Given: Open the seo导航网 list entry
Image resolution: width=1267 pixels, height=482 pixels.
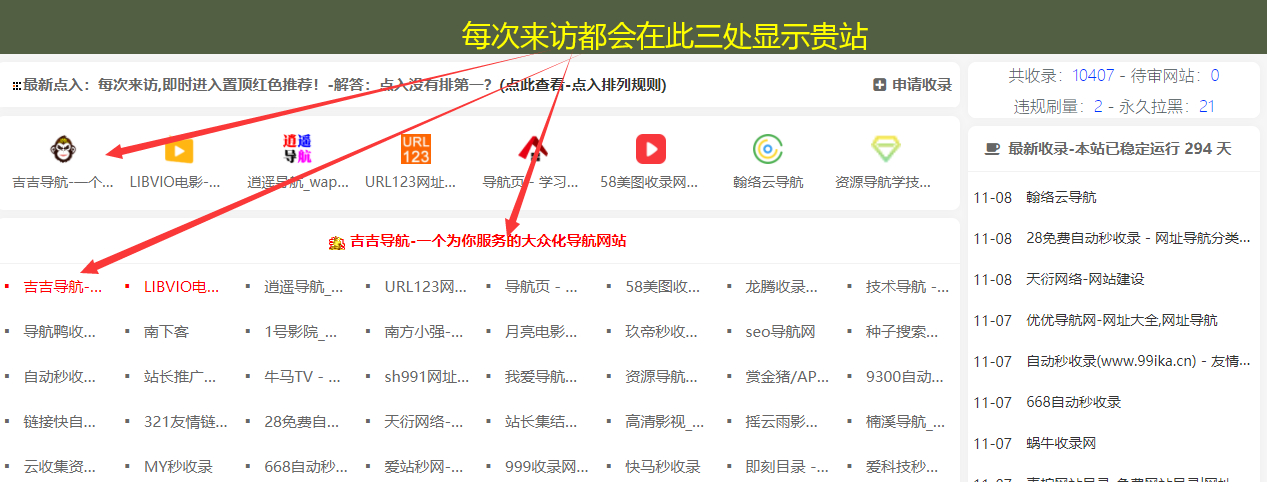Looking at the screenshot, I should (x=780, y=332).
